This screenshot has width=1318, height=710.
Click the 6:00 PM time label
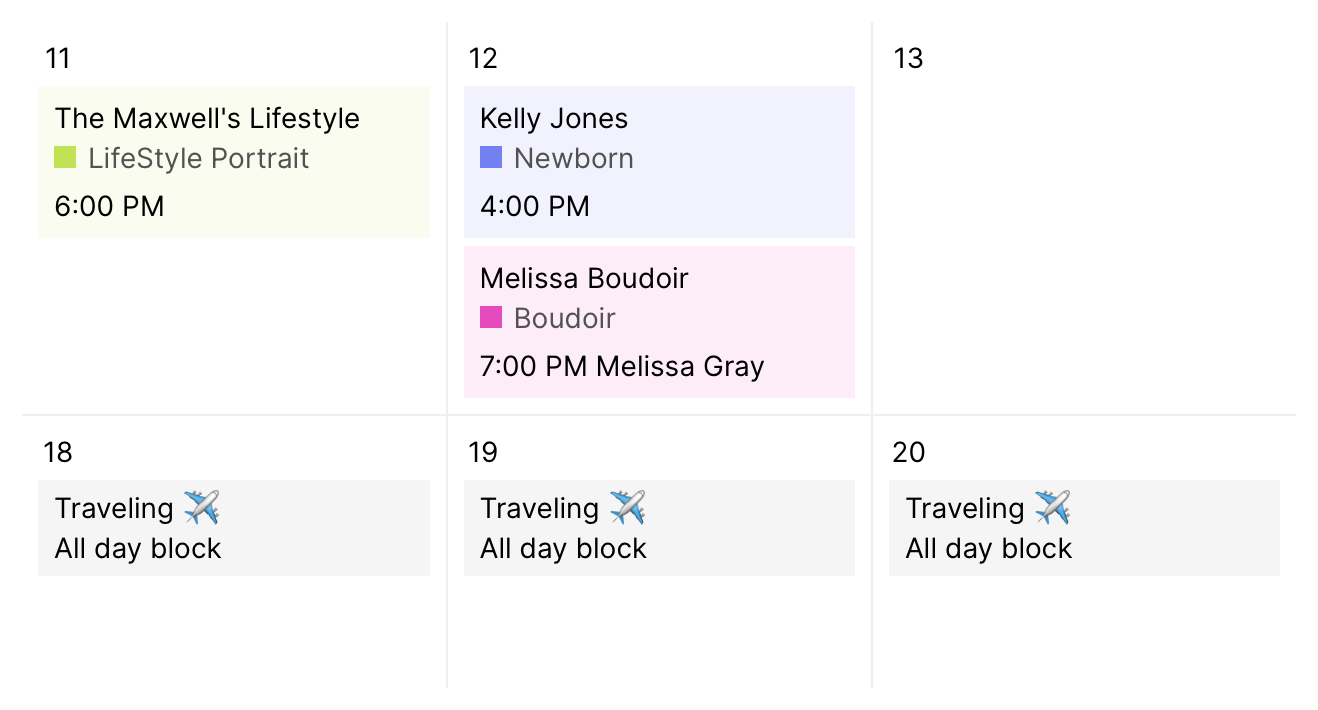[x=109, y=207]
